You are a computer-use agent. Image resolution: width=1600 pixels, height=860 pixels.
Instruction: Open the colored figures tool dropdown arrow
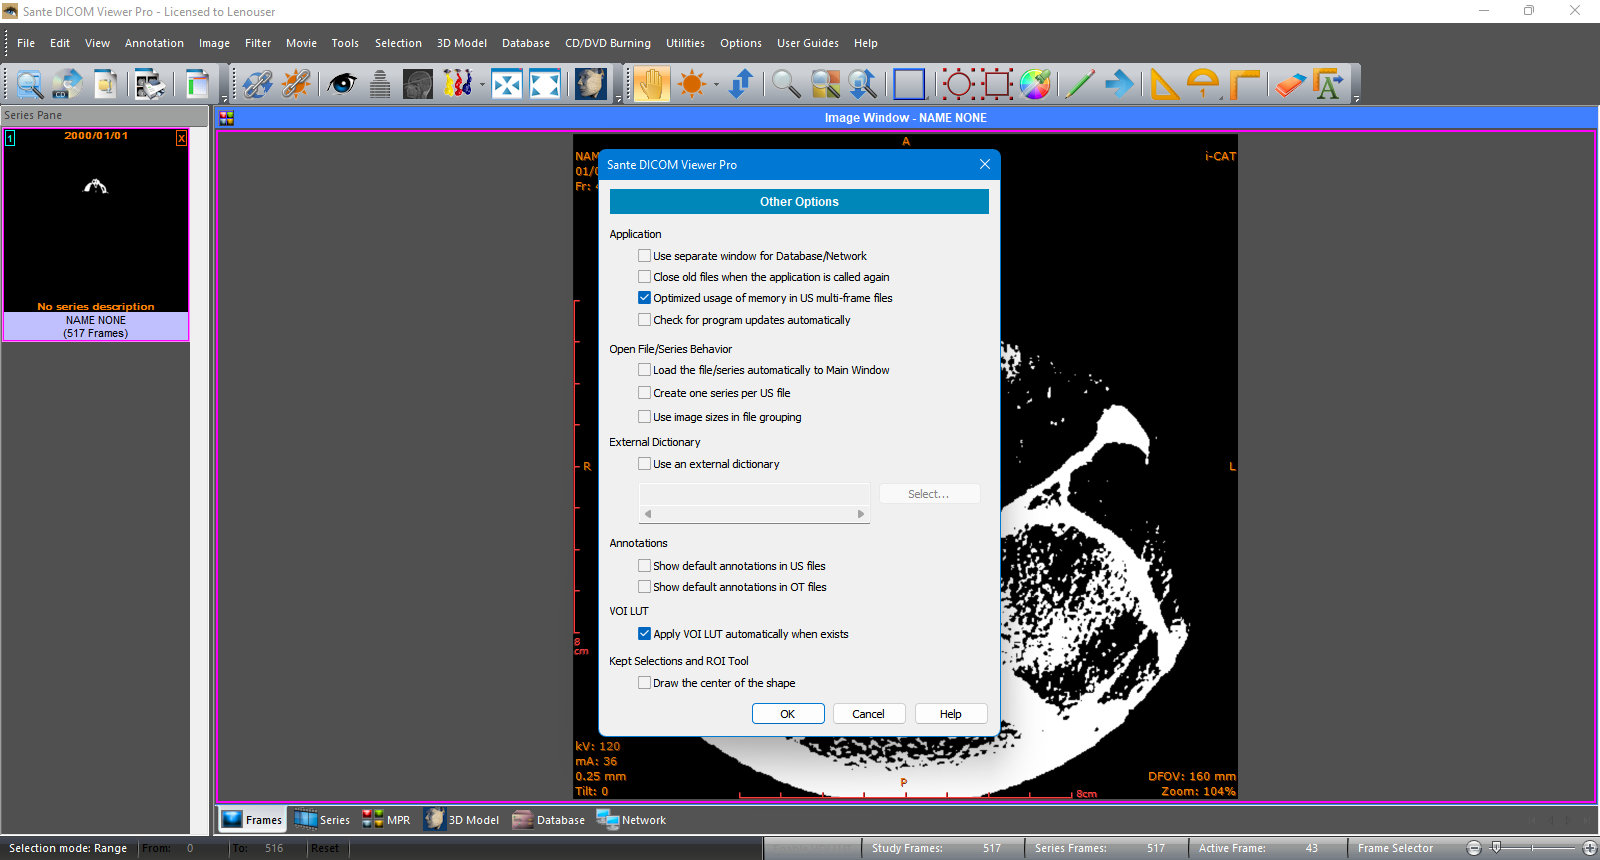pos(481,85)
